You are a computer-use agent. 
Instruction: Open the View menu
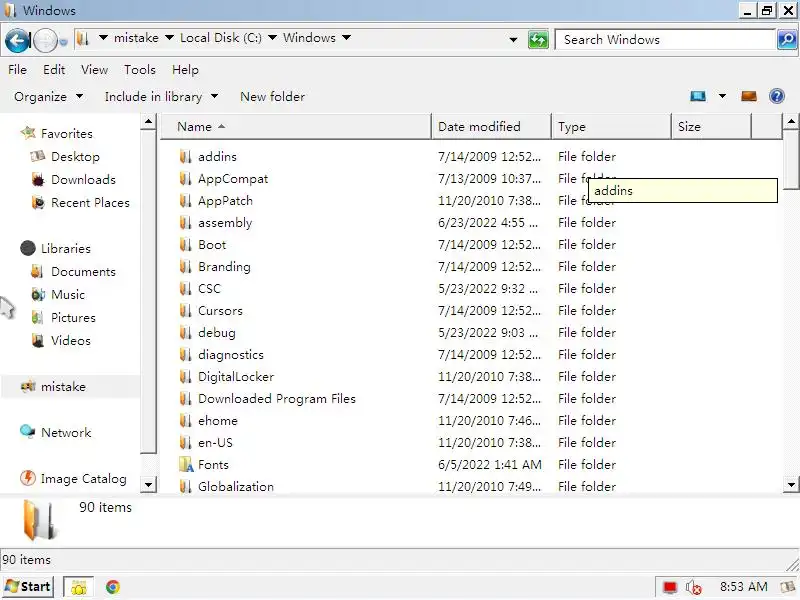pyautogui.click(x=94, y=69)
